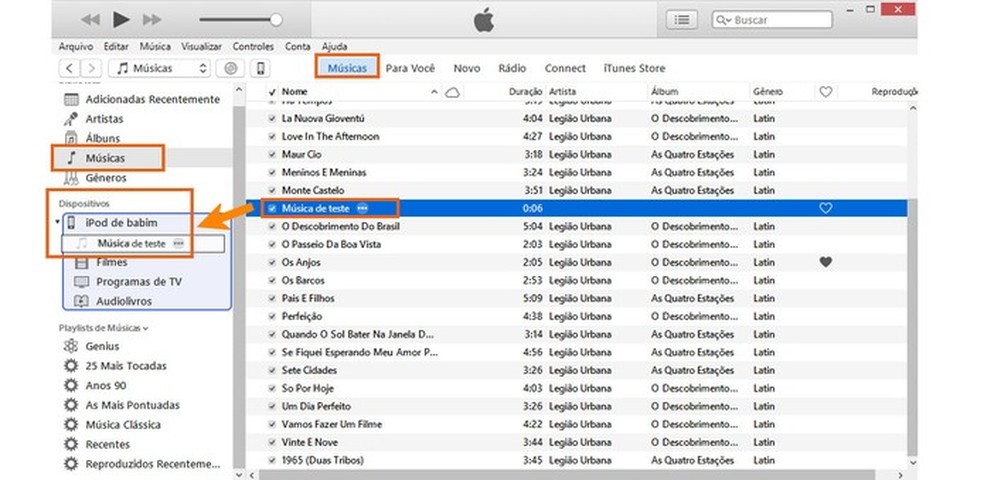Switch to the Músicas tab
Viewport: 984px width, 480px height.
[347, 68]
